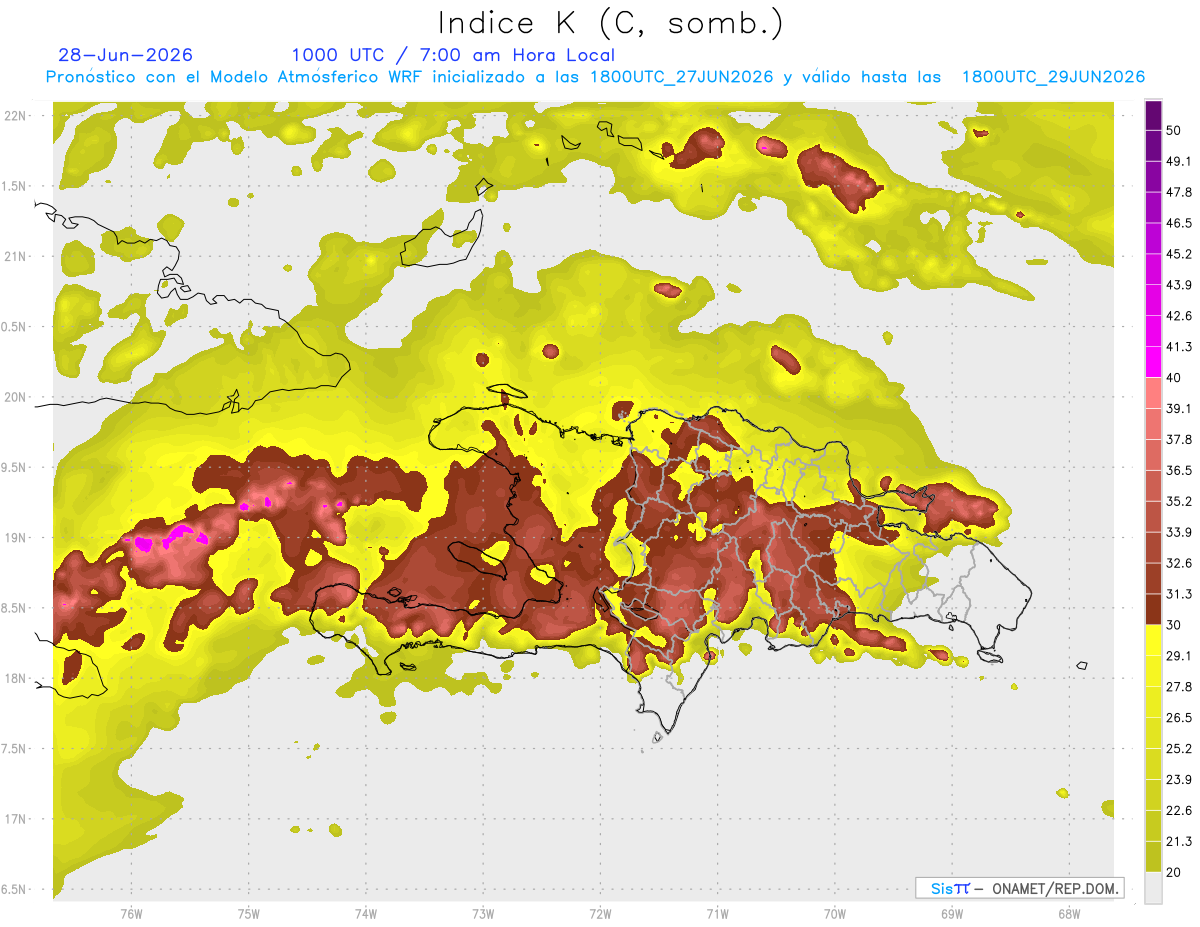Click the legend value '26.5'

[1179, 718]
